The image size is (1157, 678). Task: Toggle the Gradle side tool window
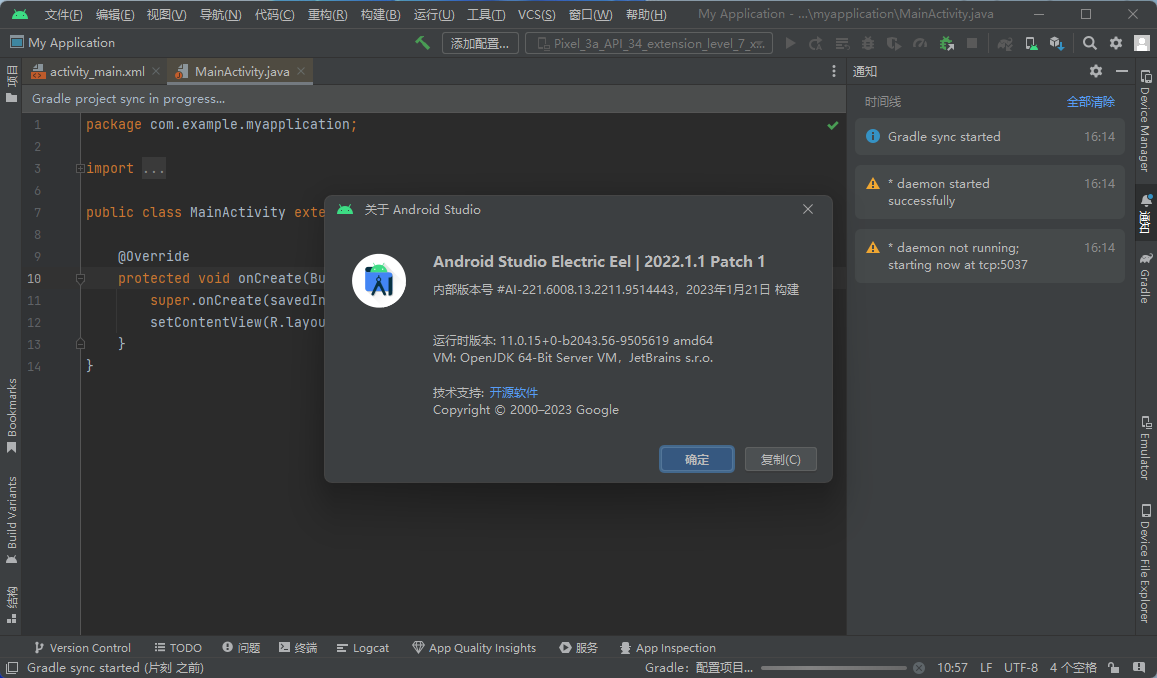1145,278
